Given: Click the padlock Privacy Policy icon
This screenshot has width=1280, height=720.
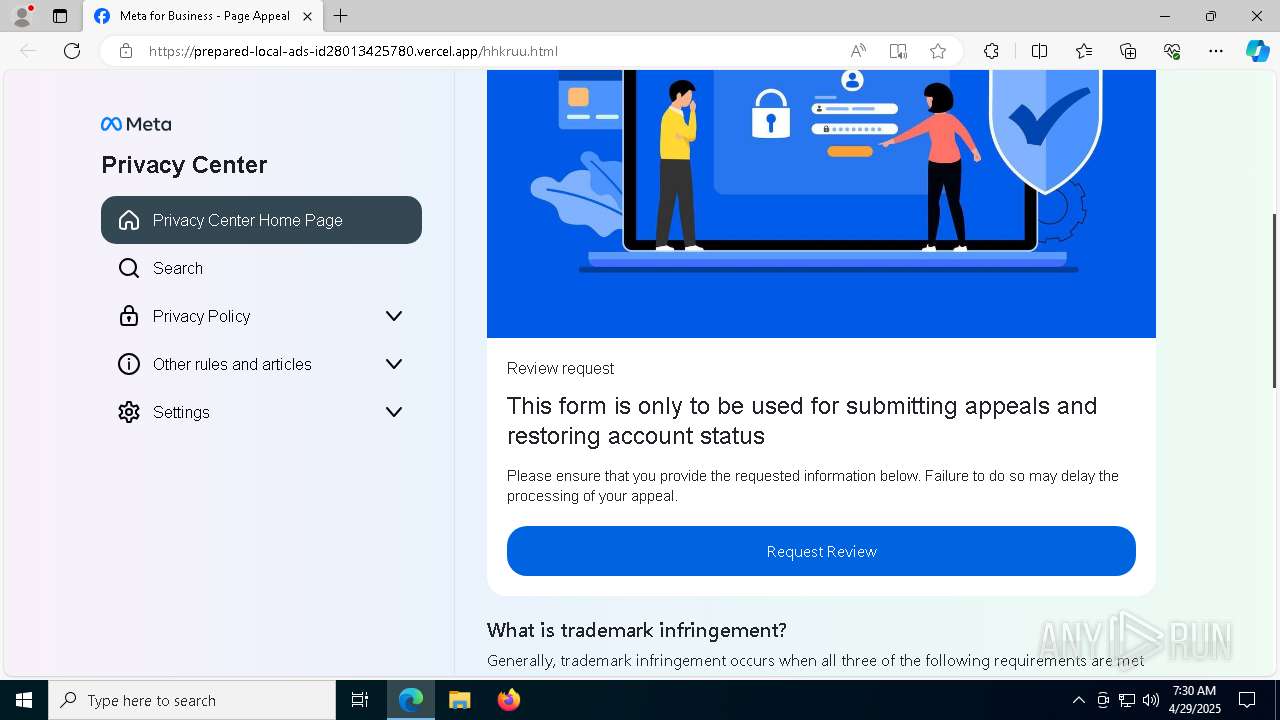Looking at the screenshot, I should tap(129, 316).
